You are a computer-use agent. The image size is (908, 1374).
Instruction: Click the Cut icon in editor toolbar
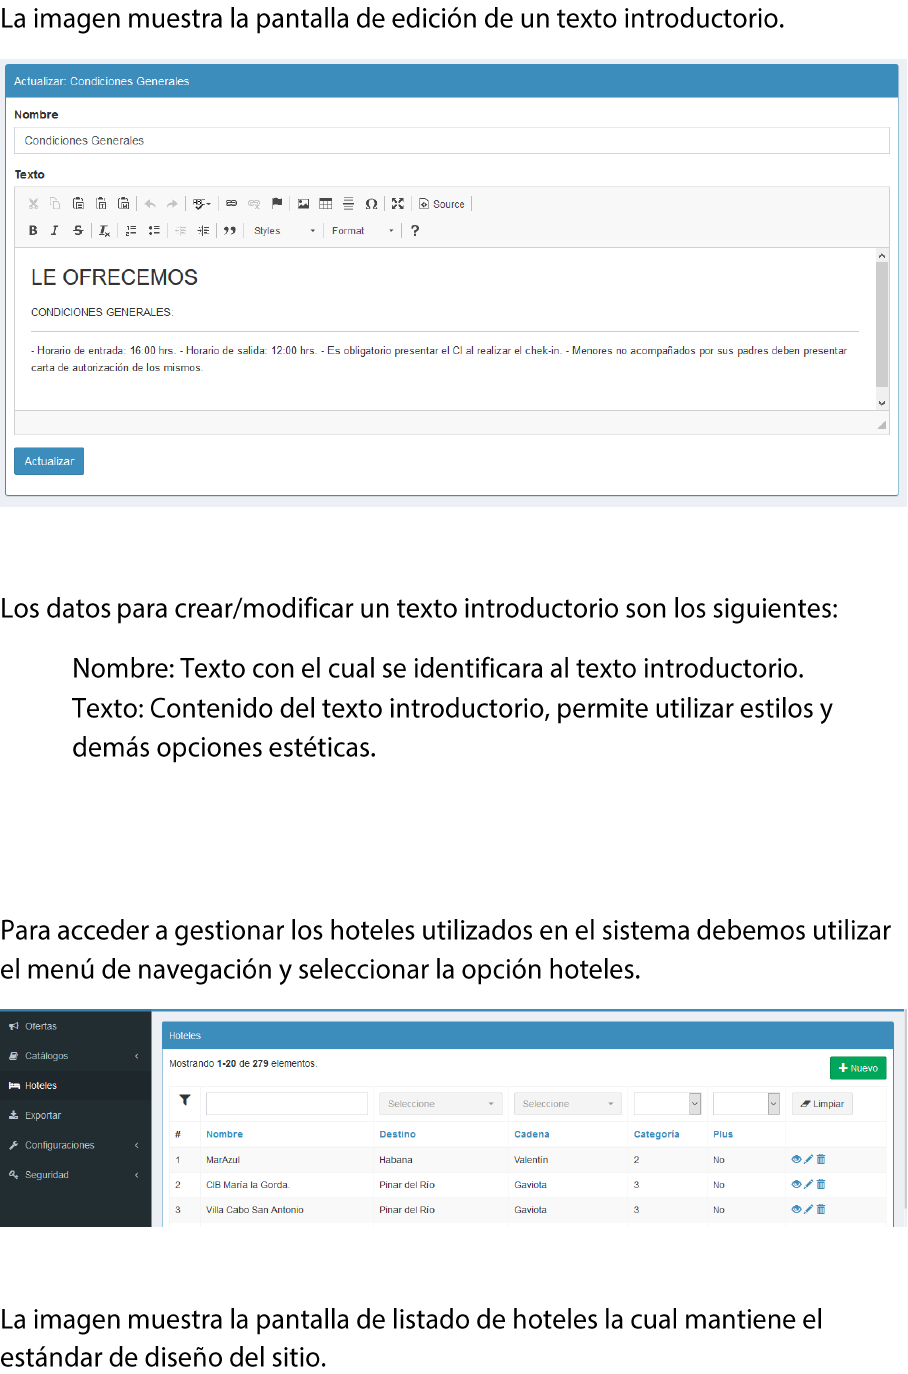coord(33,204)
